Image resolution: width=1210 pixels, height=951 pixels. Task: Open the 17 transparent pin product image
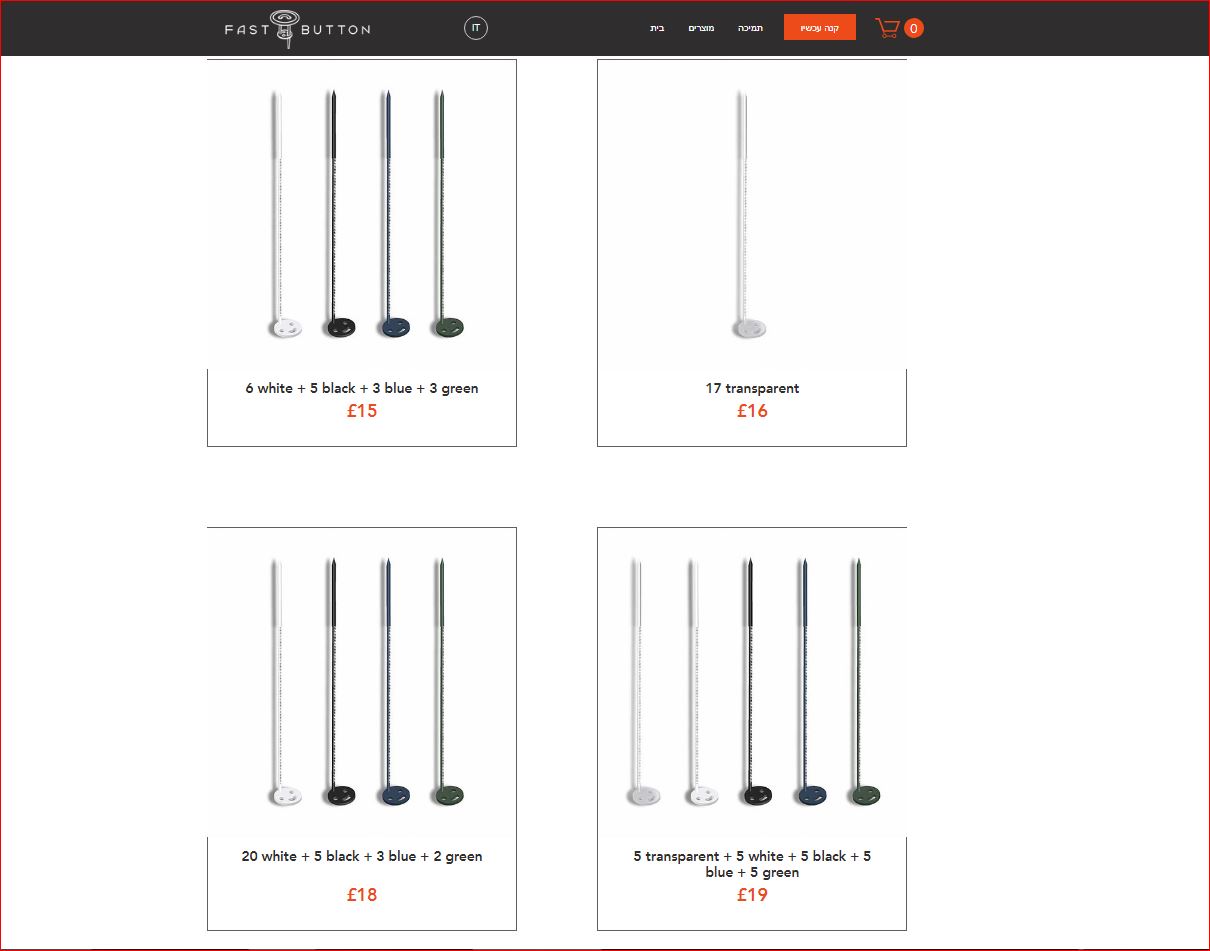752,214
